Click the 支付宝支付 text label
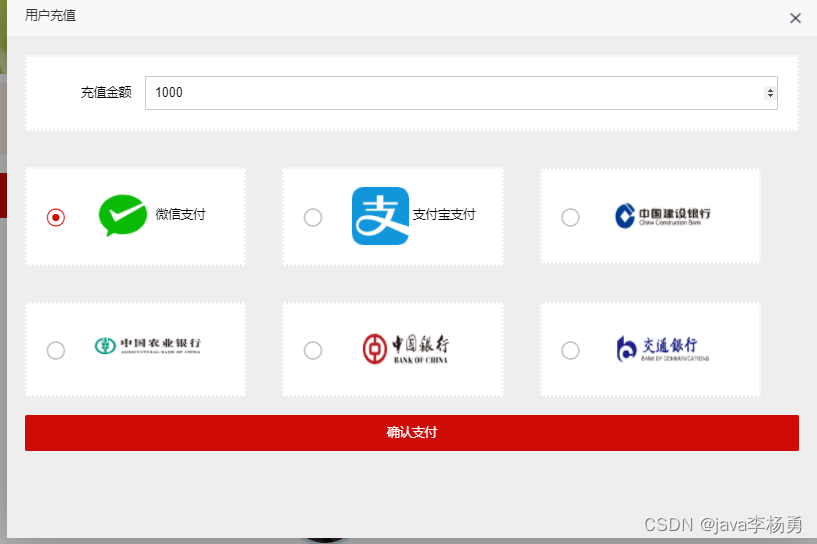The width and height of the screenshot is (817, 544). [444, 214]
